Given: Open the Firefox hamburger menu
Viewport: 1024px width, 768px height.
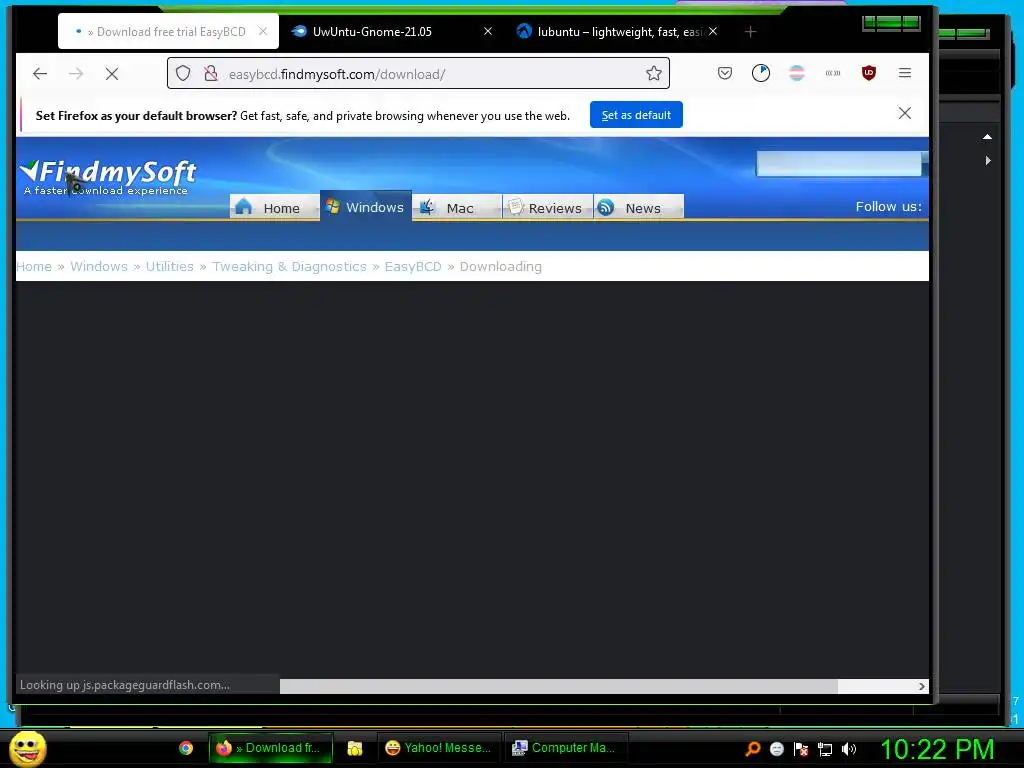Looking at the screenshot, I should tap(904, 73).
